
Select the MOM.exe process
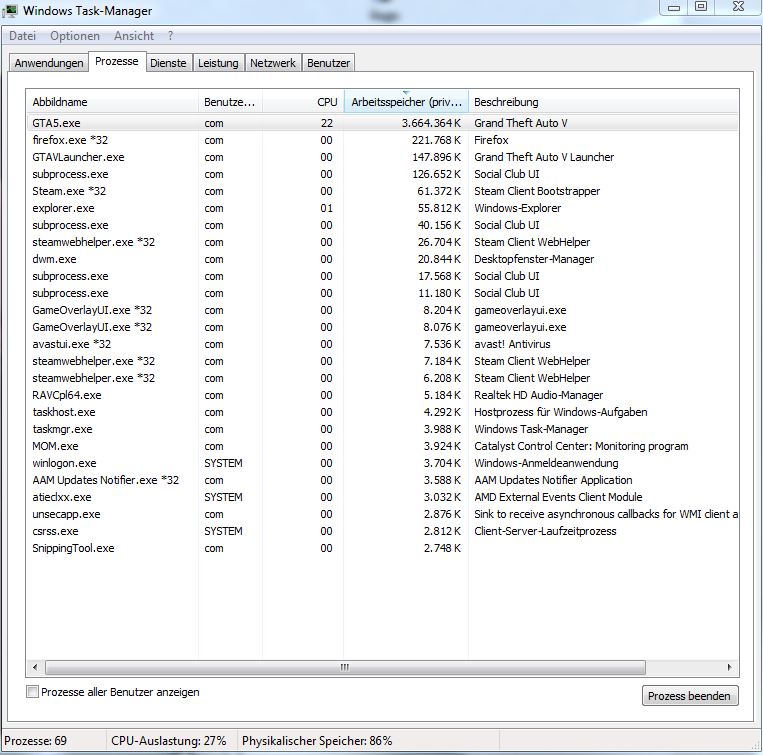coord(382,446)
